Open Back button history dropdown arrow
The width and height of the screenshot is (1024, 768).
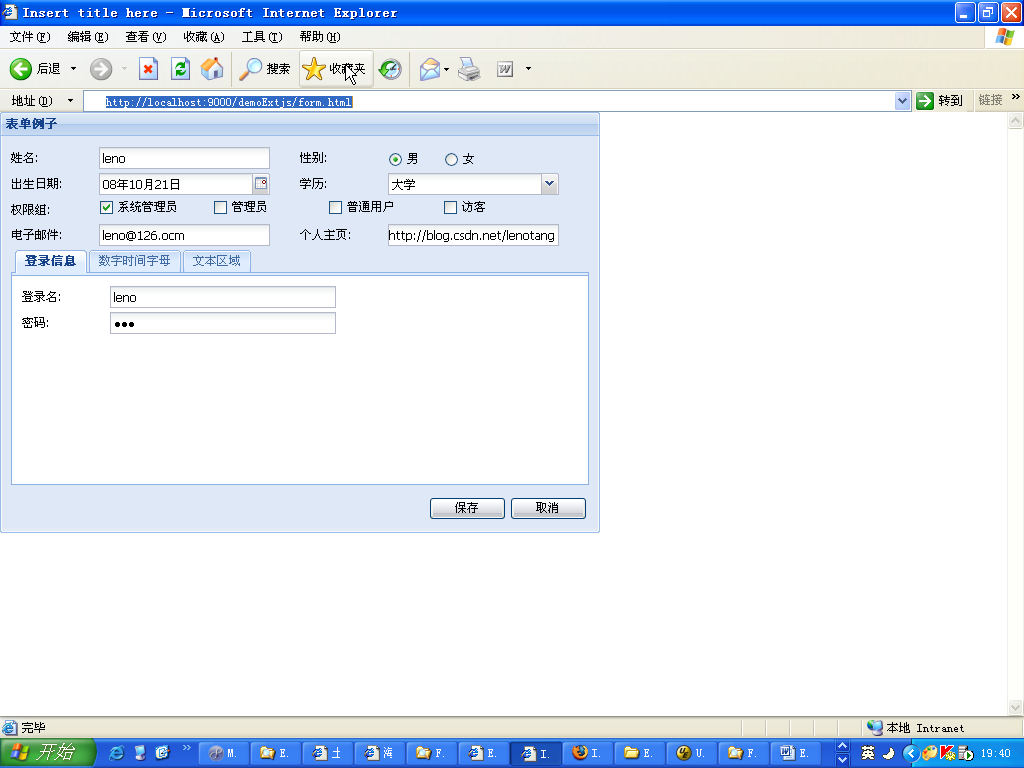pos(73,69)
